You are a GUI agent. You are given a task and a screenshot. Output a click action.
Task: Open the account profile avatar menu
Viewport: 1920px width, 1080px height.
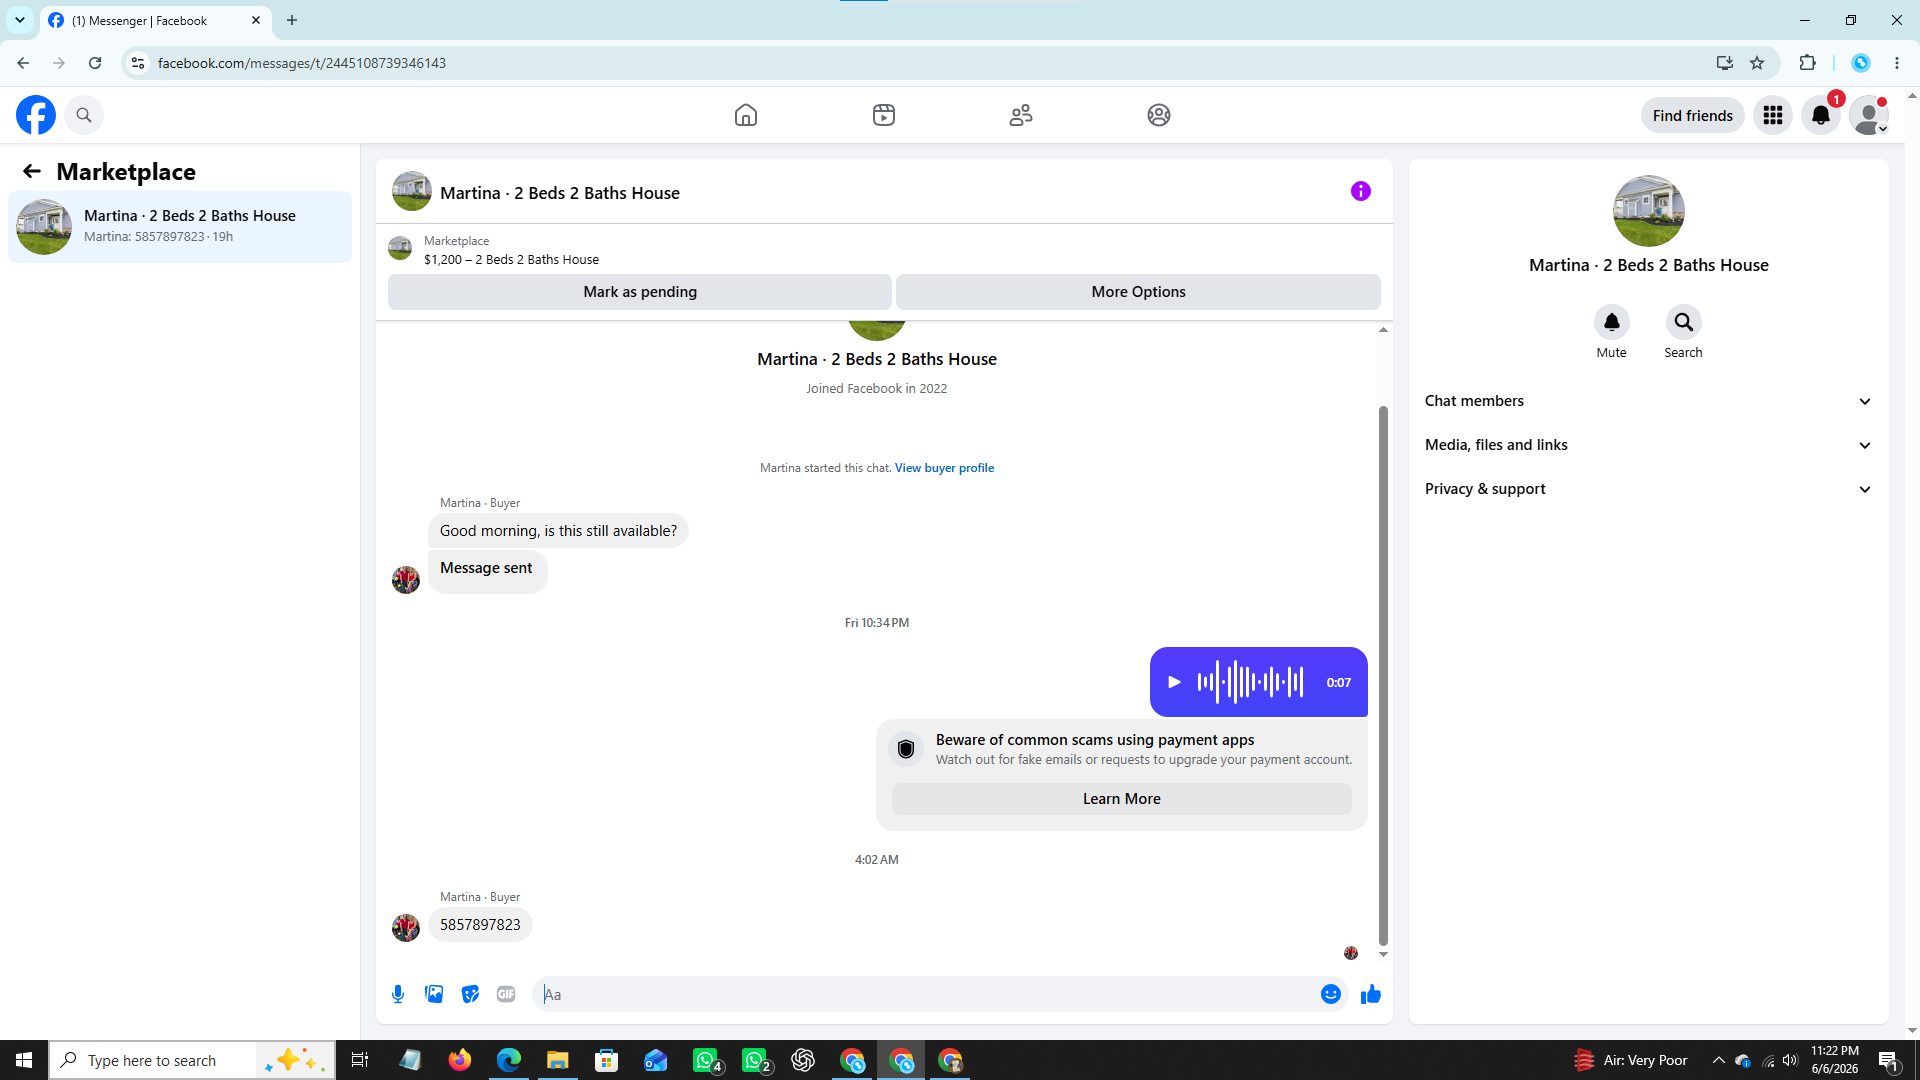pos(1869,115)
